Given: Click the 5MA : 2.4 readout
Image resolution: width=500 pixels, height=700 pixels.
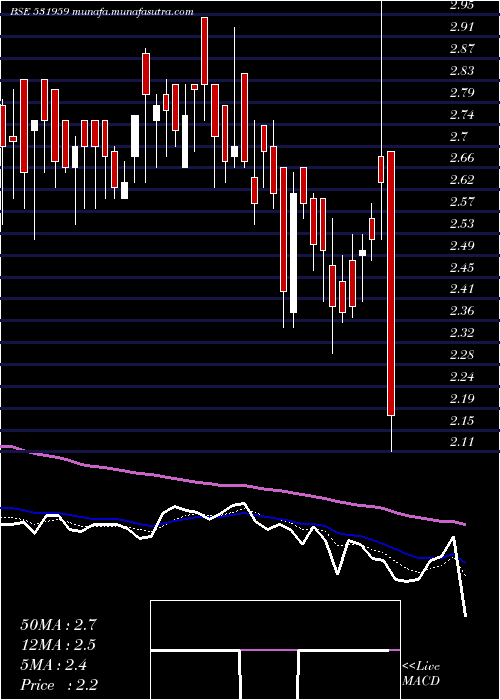Looking at the screenshot, I should pos(54,665).
